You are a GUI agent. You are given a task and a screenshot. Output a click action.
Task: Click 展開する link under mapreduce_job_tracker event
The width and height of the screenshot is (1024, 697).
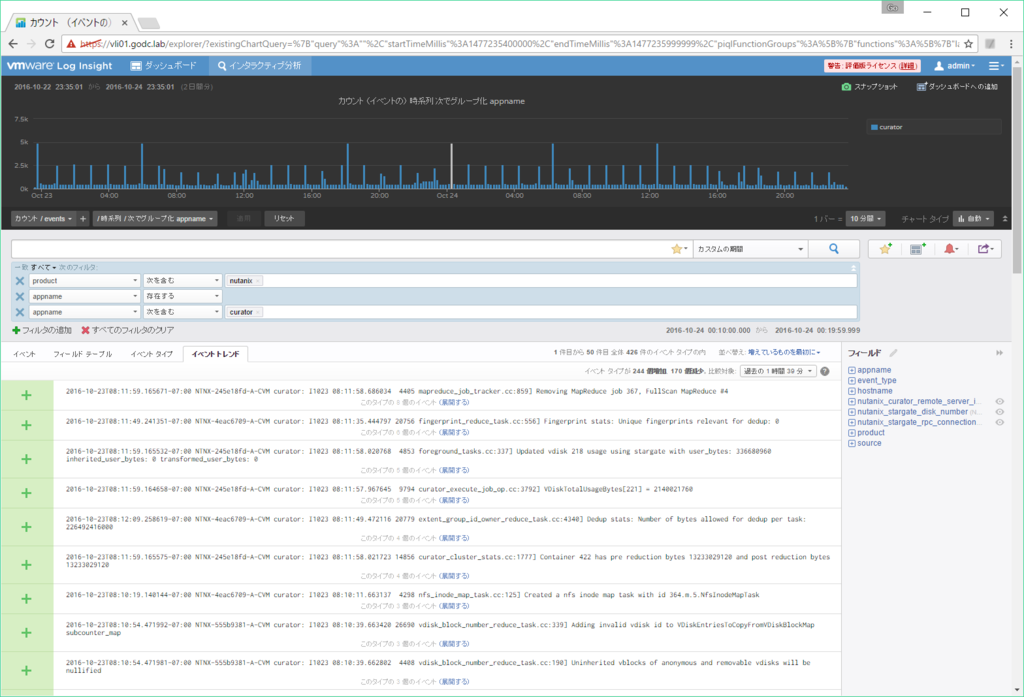(x=455, y=402)
